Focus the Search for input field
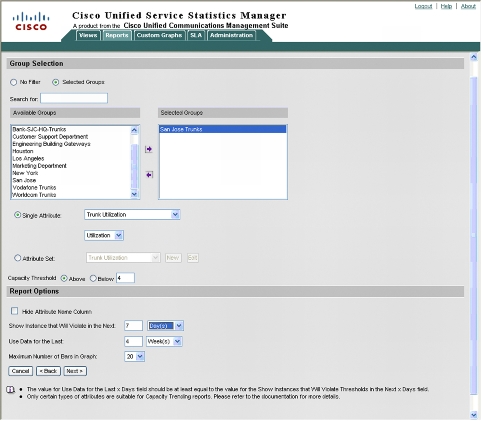Image resolution: width=482 pixels, height=421 pixels. point(74,98)
